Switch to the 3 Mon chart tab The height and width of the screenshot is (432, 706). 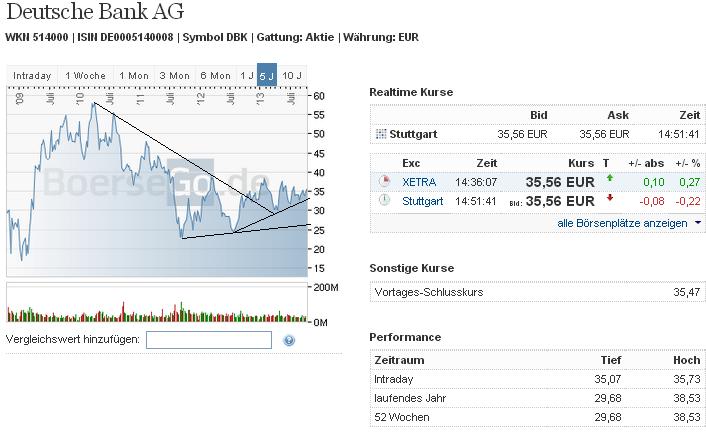pos(174,76)
